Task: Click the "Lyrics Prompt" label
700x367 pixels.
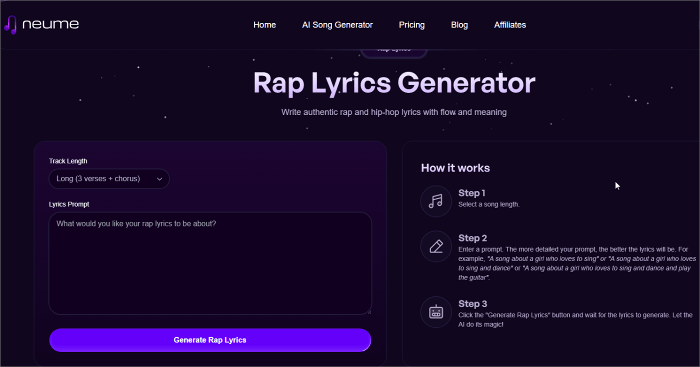Action: click(x=69, y=204)
